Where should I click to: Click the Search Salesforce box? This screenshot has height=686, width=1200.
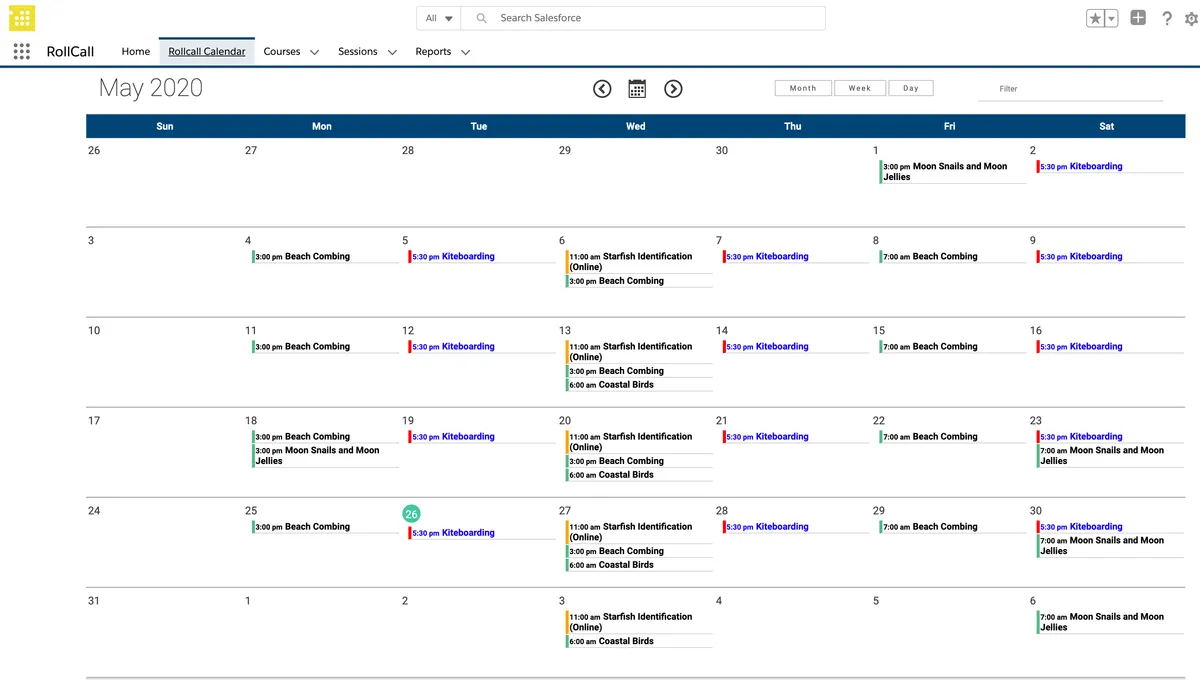click(x=643, y=18)
